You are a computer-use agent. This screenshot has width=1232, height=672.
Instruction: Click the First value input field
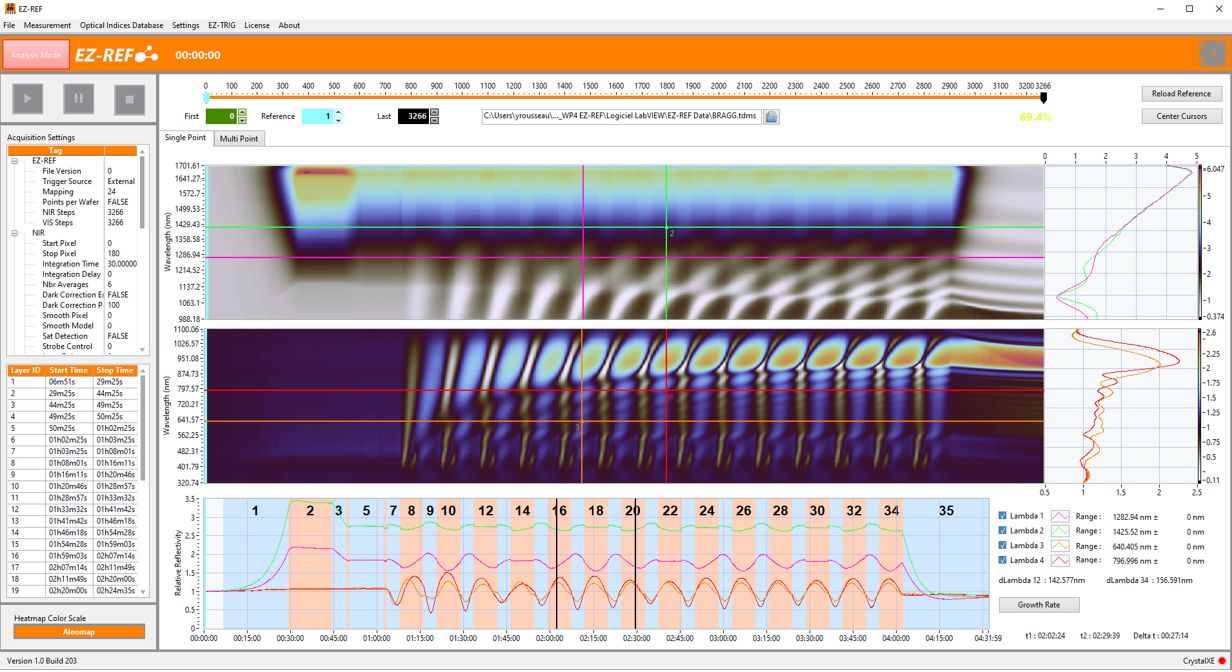(221, 117)
